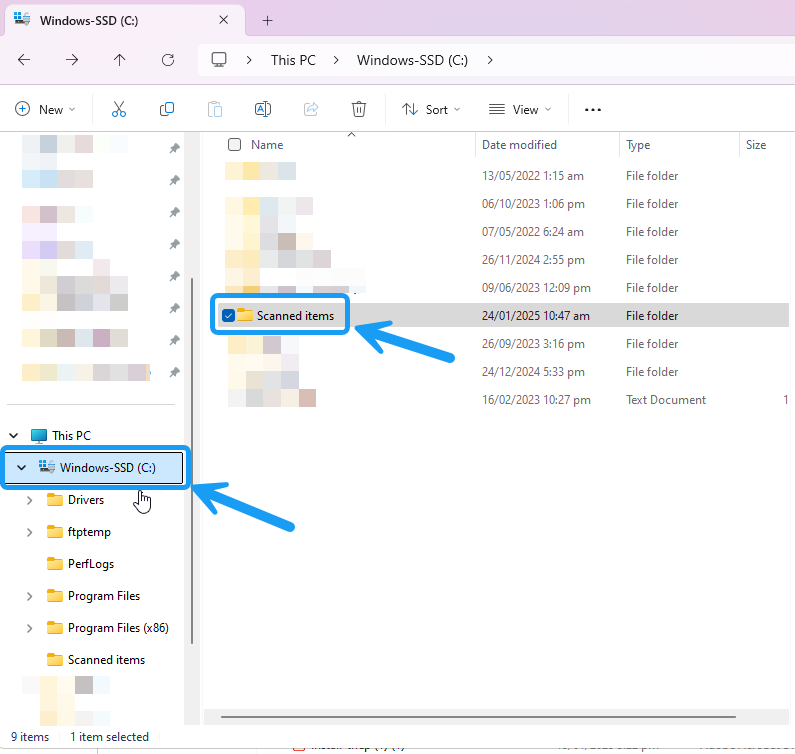795x754 pixels.
Task: Click the Rename icon
Action: tap(263, 109)
